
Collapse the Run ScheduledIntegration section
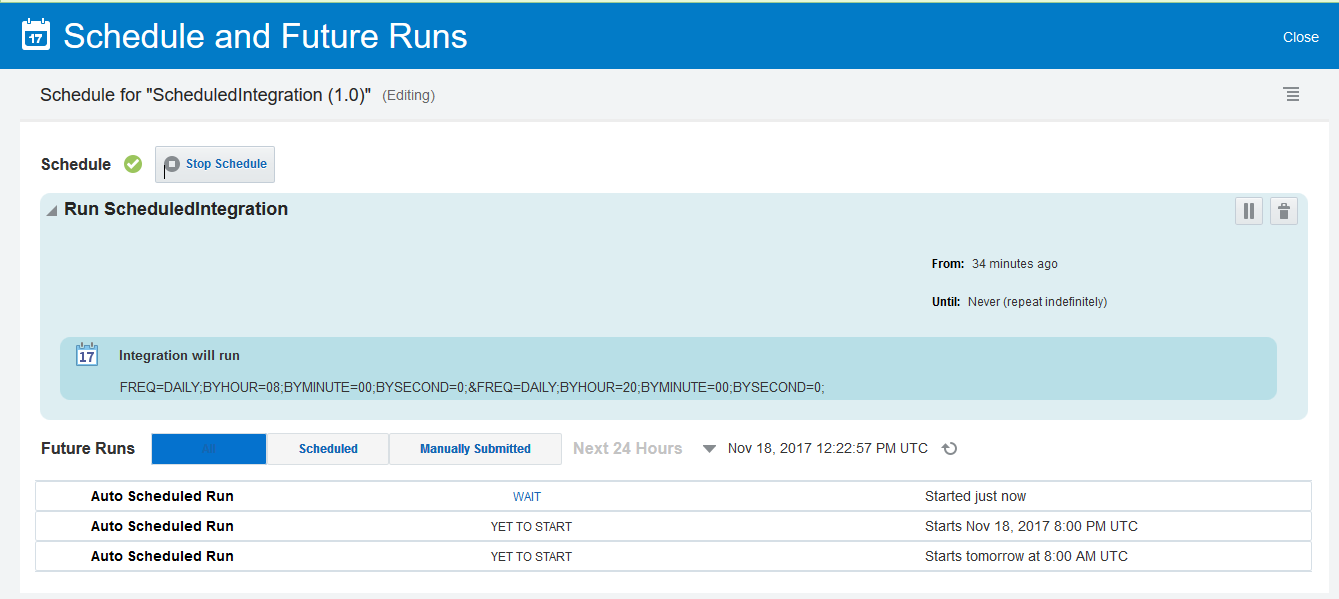pos(50,209)
